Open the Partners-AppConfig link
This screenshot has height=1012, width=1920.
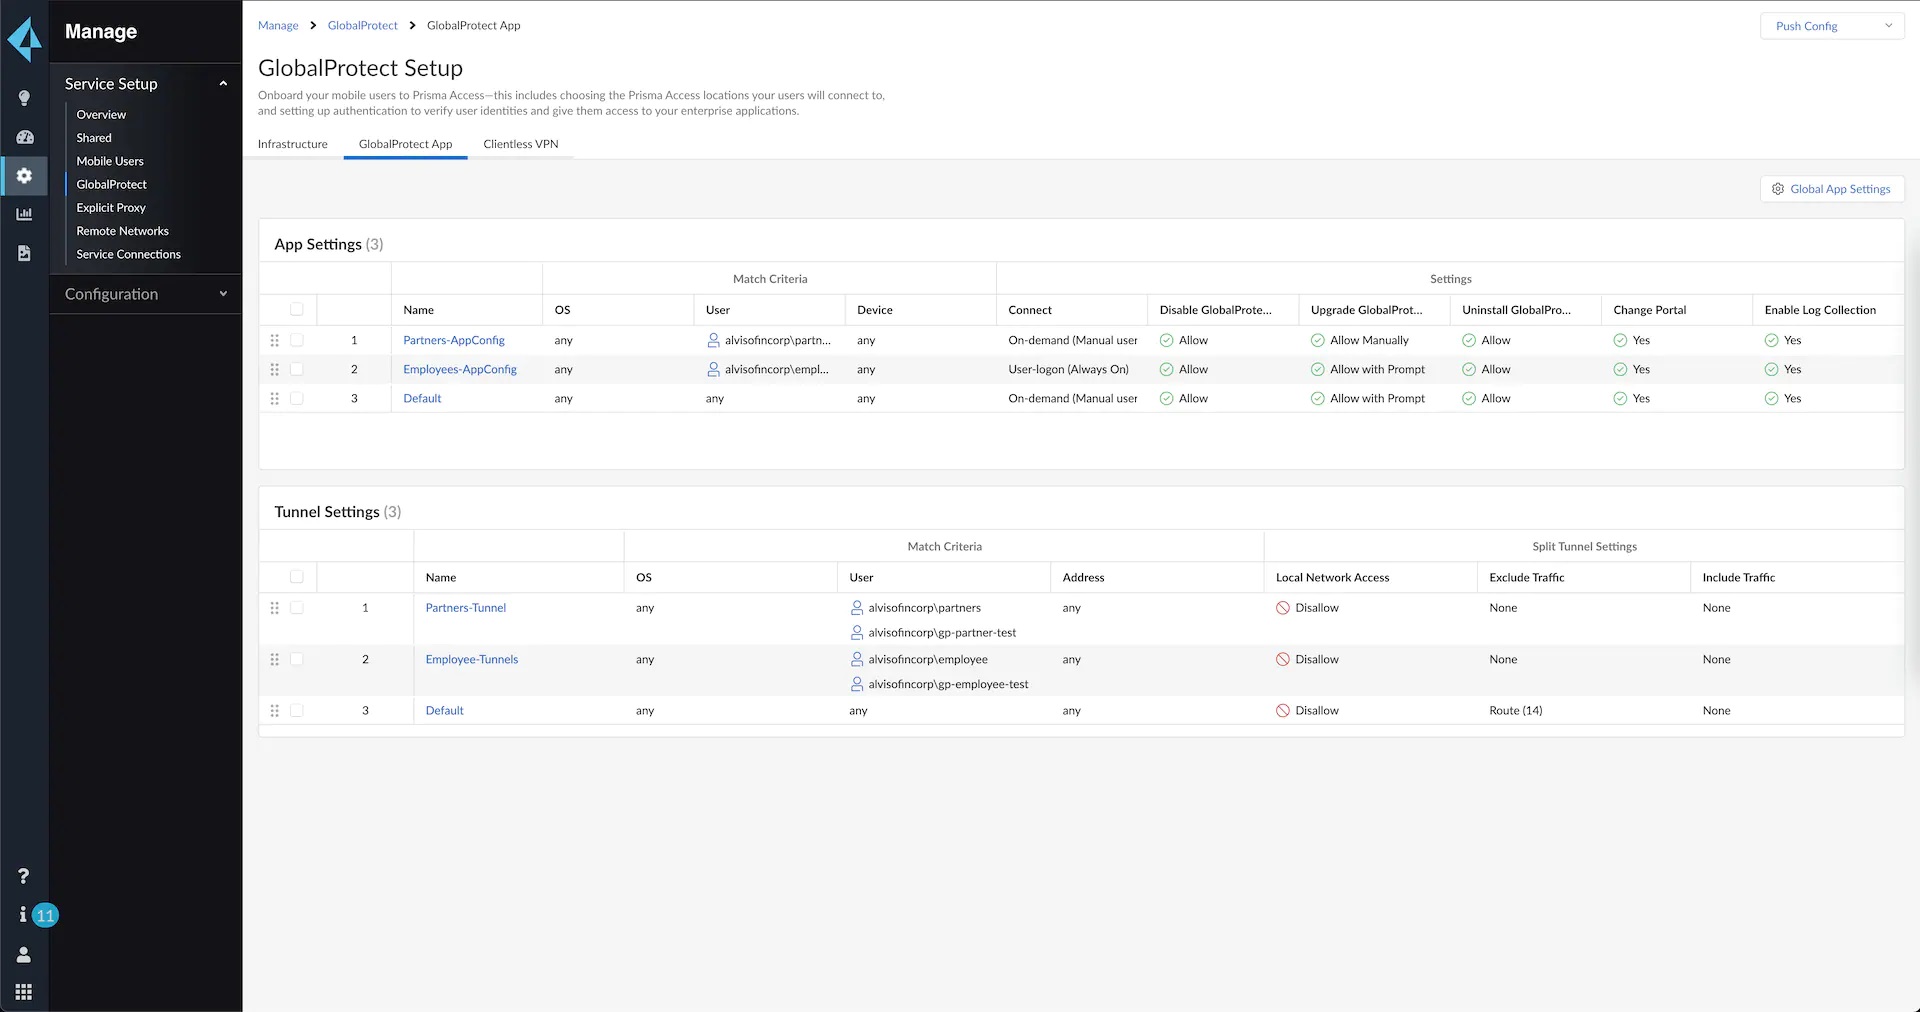point(454,340)
